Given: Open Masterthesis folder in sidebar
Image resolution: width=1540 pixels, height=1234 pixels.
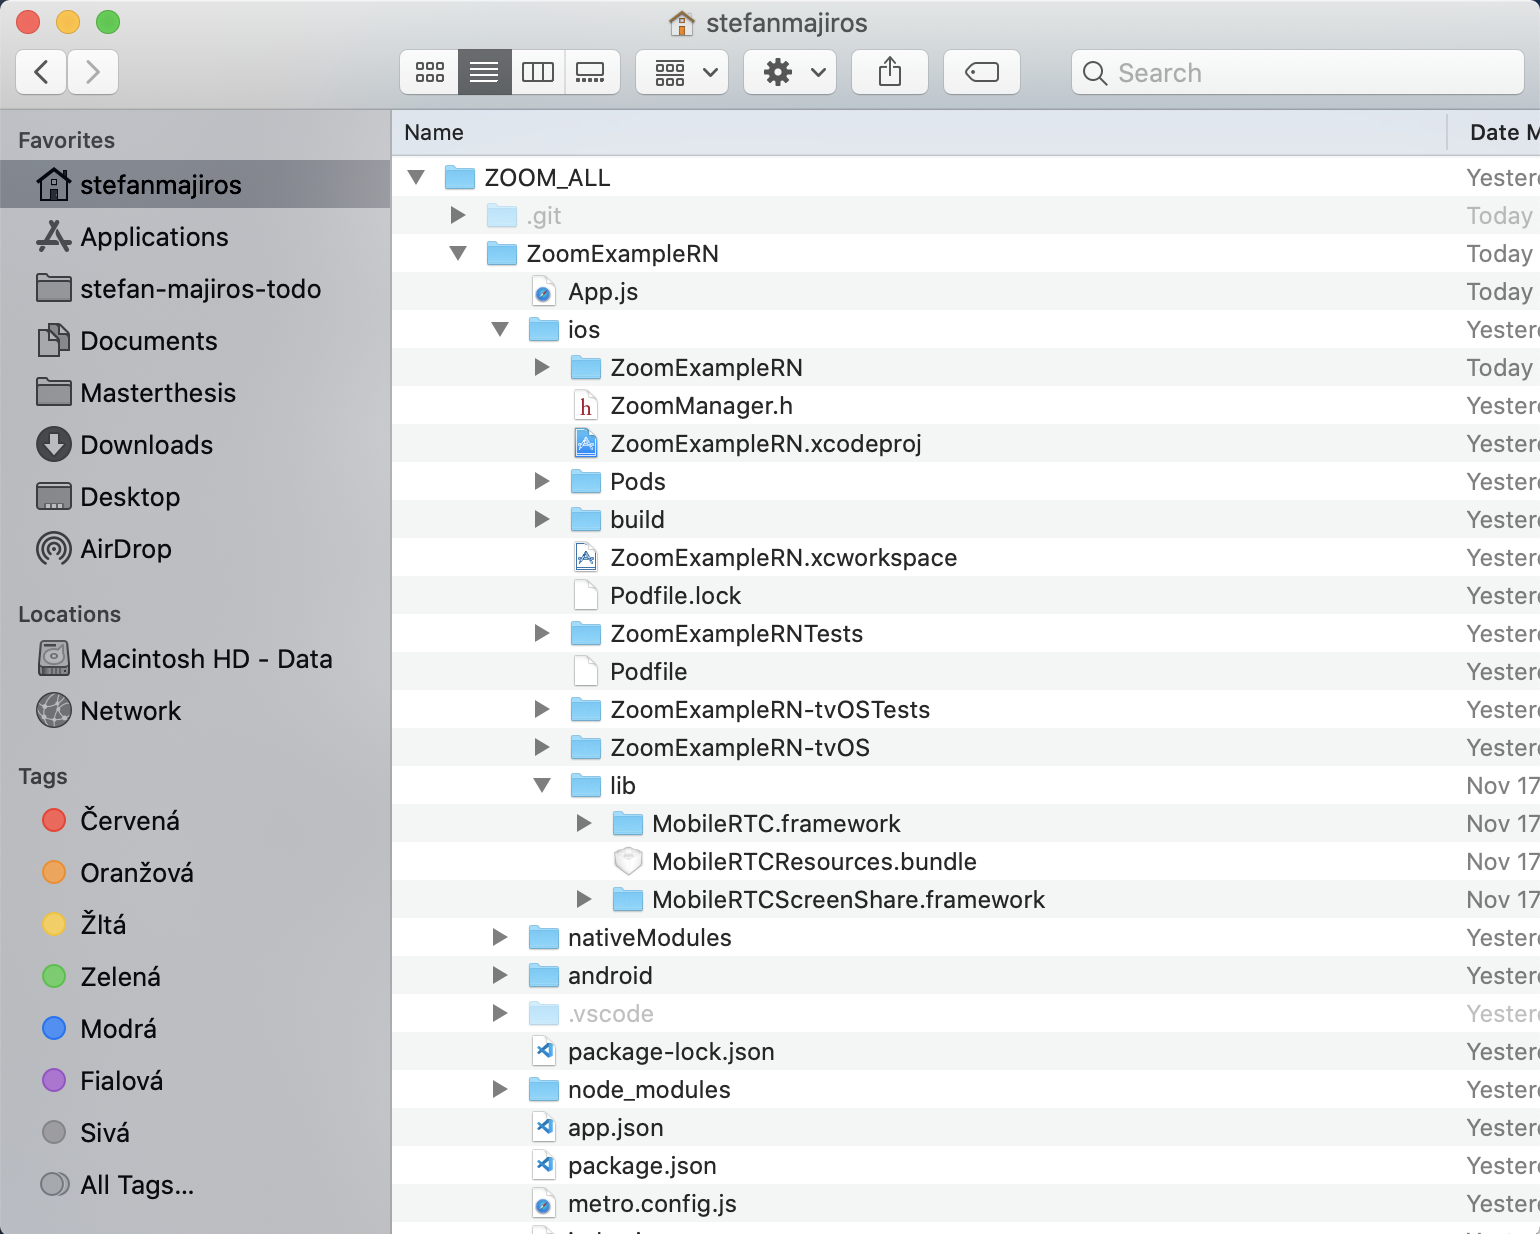Looking at the screenshot, I should [195, 393].
